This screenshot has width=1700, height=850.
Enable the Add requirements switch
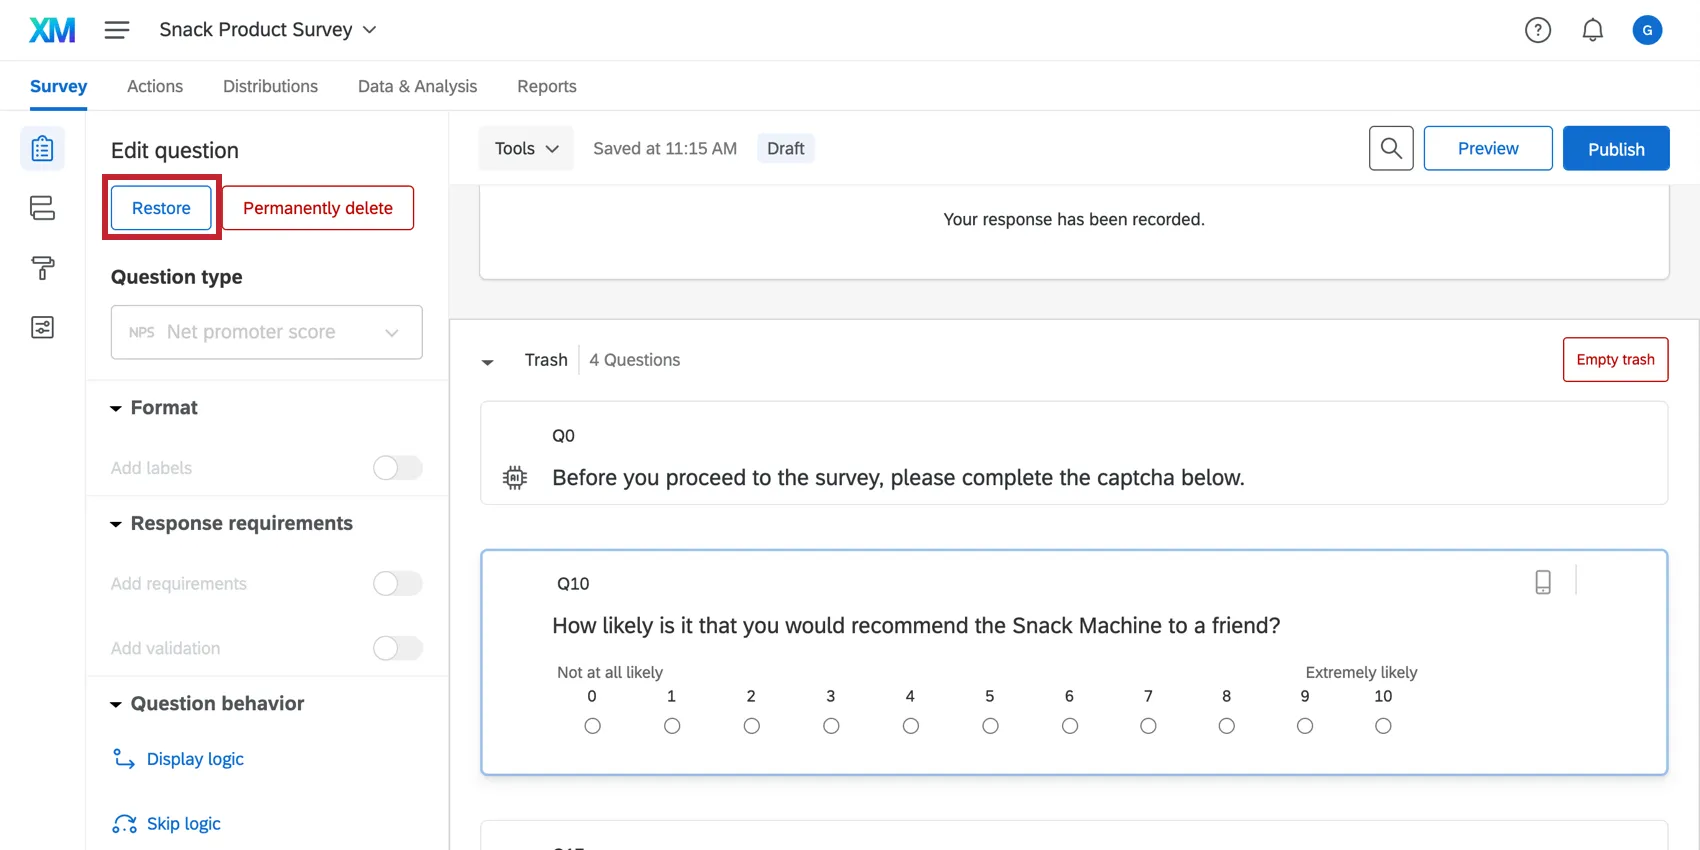click(x=397, y=584)
